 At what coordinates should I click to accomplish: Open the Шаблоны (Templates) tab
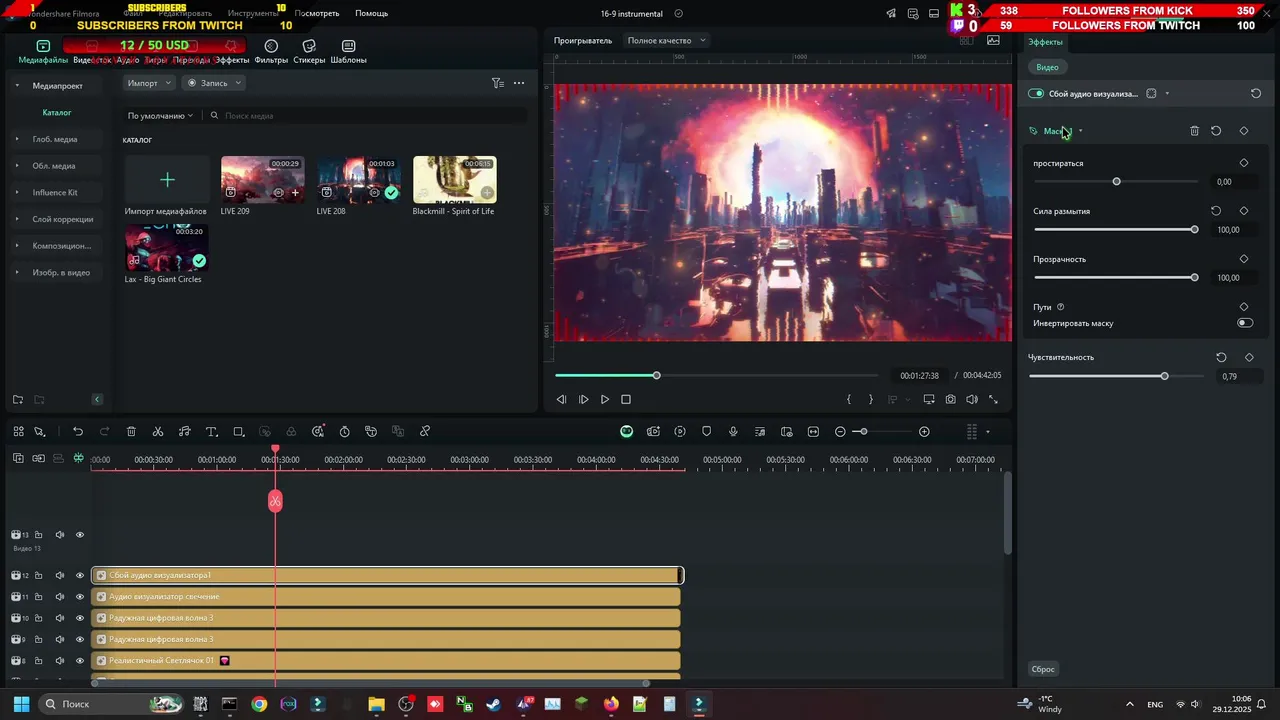(x=348, y=52)
